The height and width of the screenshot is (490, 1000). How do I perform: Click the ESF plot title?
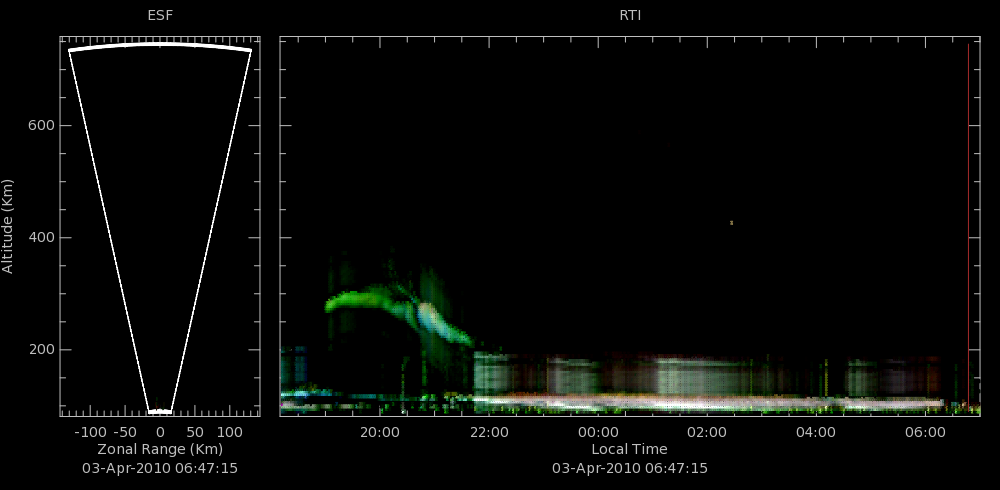(160, 15)
